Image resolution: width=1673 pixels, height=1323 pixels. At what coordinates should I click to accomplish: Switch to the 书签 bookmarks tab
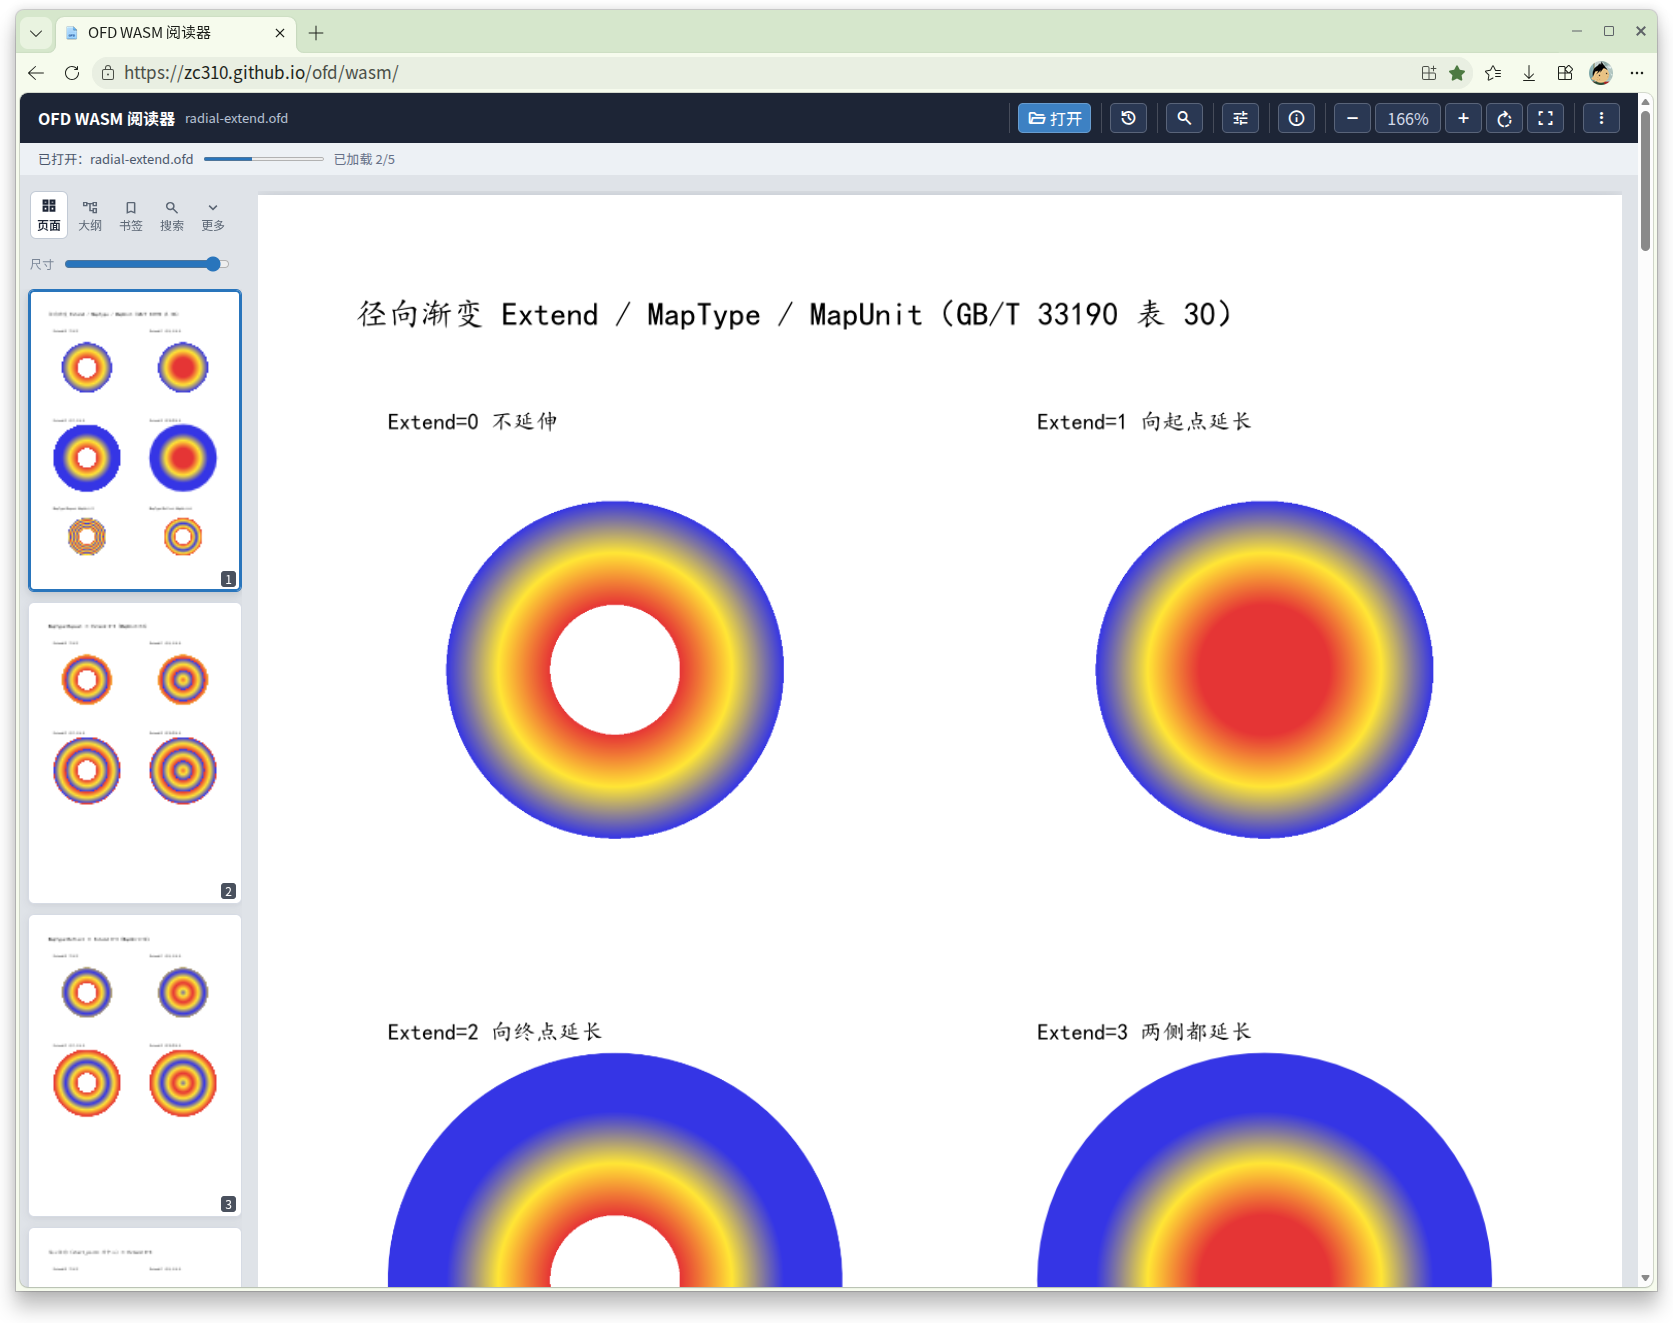click(131, 215)
